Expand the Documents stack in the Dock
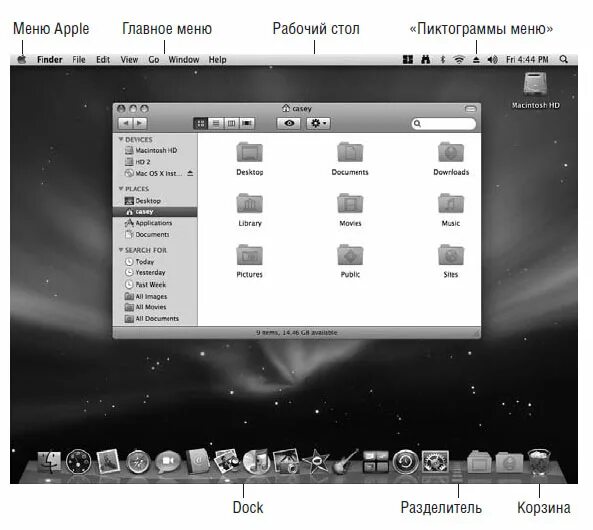 tap(479, 462)
